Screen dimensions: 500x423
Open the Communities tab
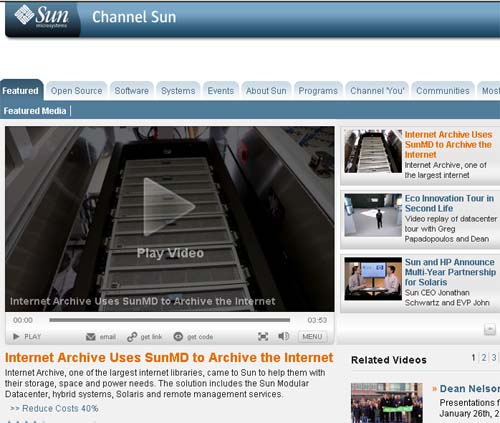[443, 91]
